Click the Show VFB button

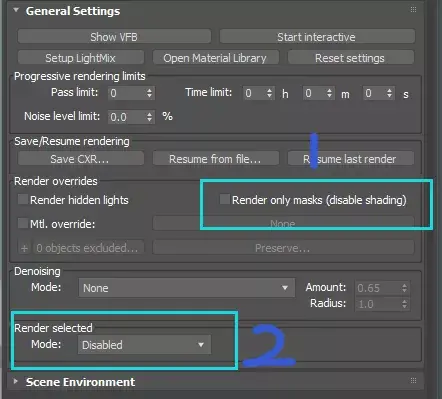pyautogui.click(x=114, y=37)
